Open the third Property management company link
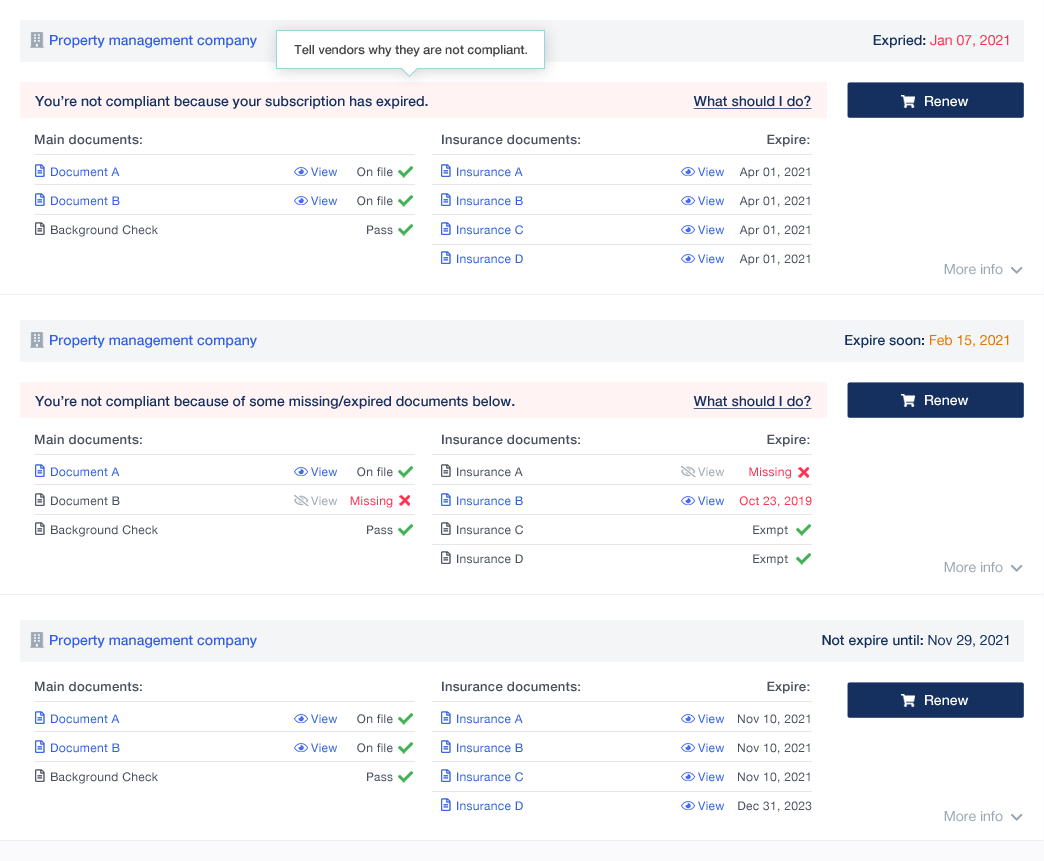Viewport: 1044px width, 861px height. [x=153, y=640]
